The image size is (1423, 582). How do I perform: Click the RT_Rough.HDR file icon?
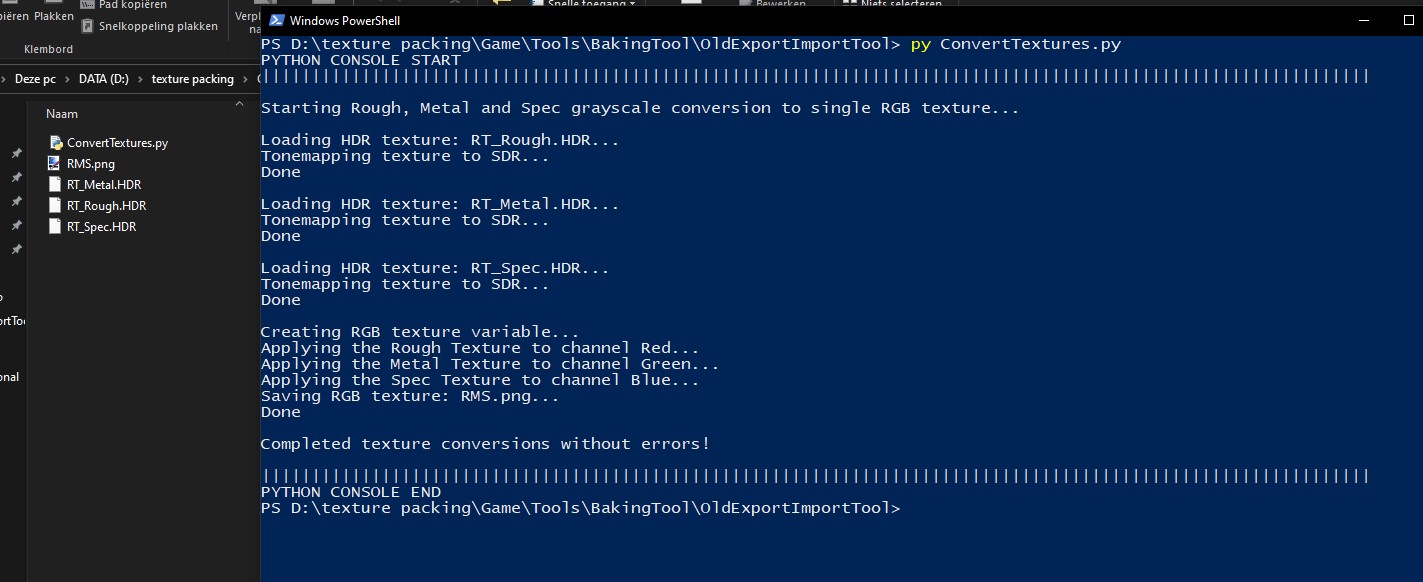coord(56,206)
